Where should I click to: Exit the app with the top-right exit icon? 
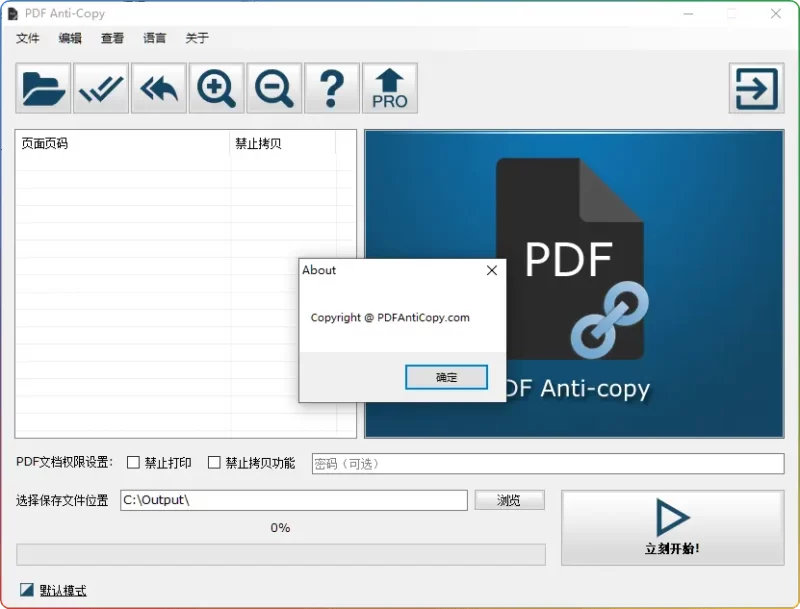pyautogui.click(x=756, y=88)
